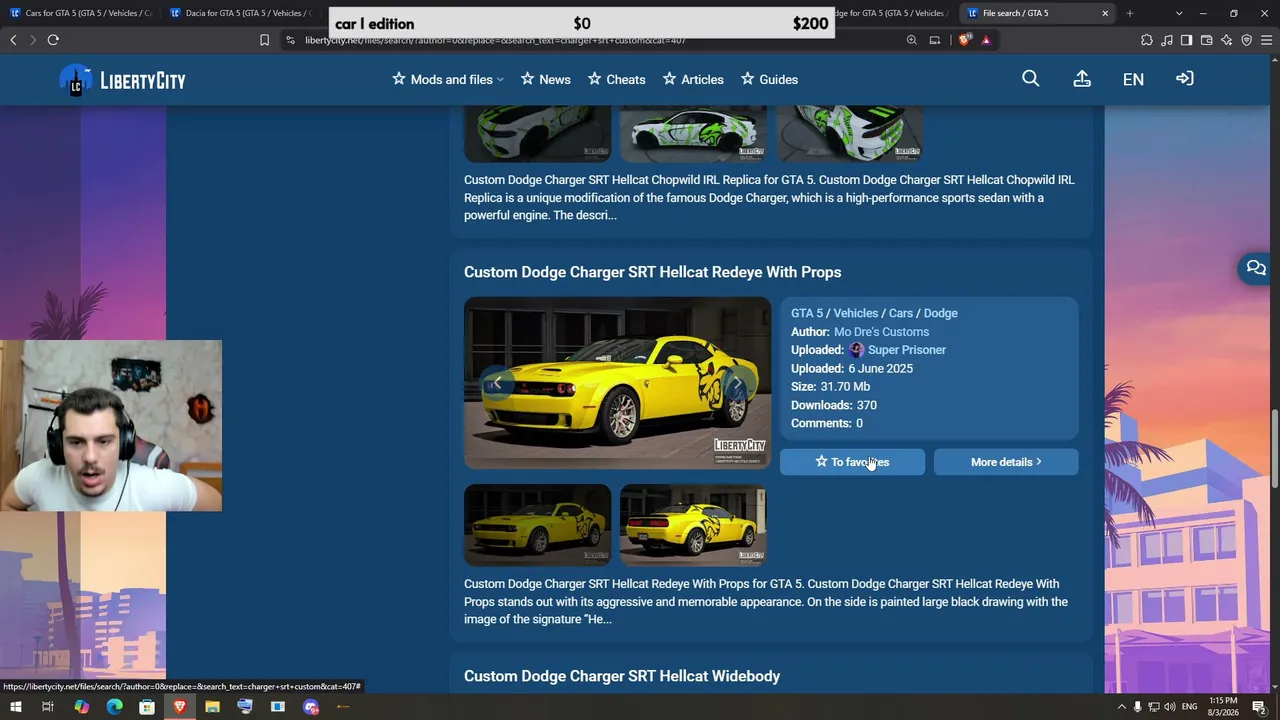The image size is (1280, 720).
Task: Open Custom Dodge Charger SRT Hellcat Widebody link
Action: point(622,676)
